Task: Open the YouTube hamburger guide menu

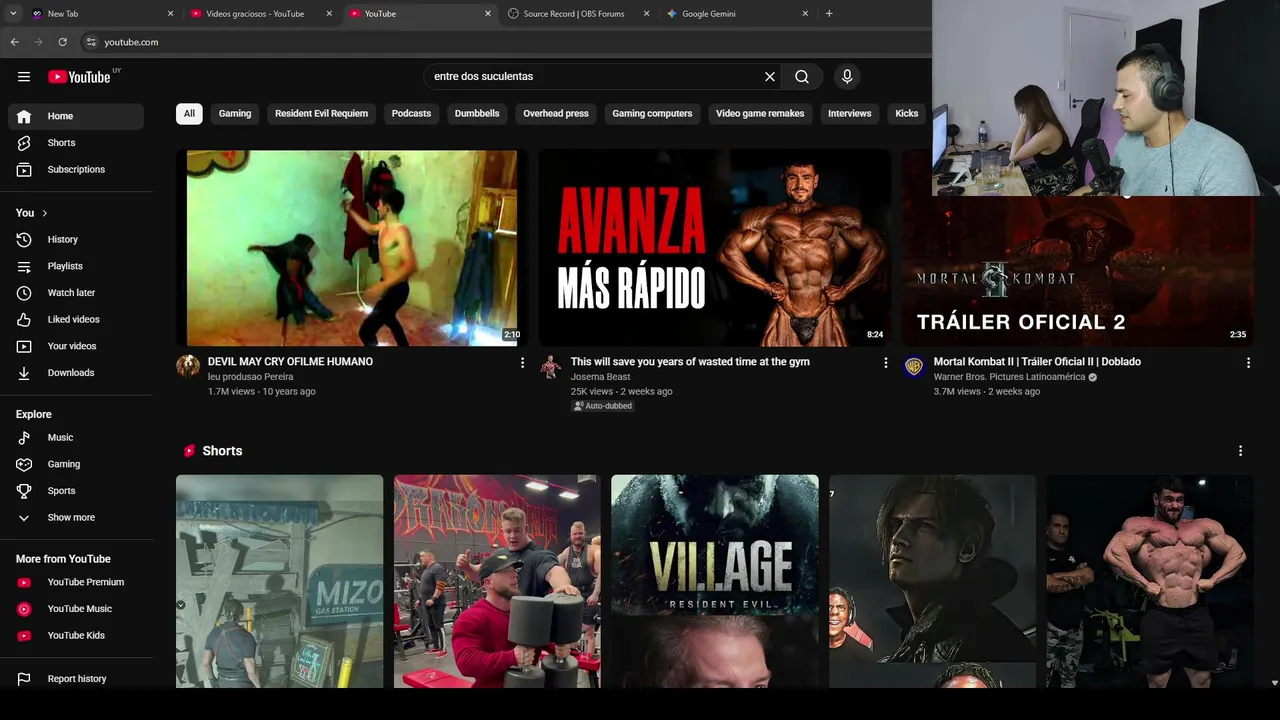Action: pyautogui.click(x=24, y=77)
